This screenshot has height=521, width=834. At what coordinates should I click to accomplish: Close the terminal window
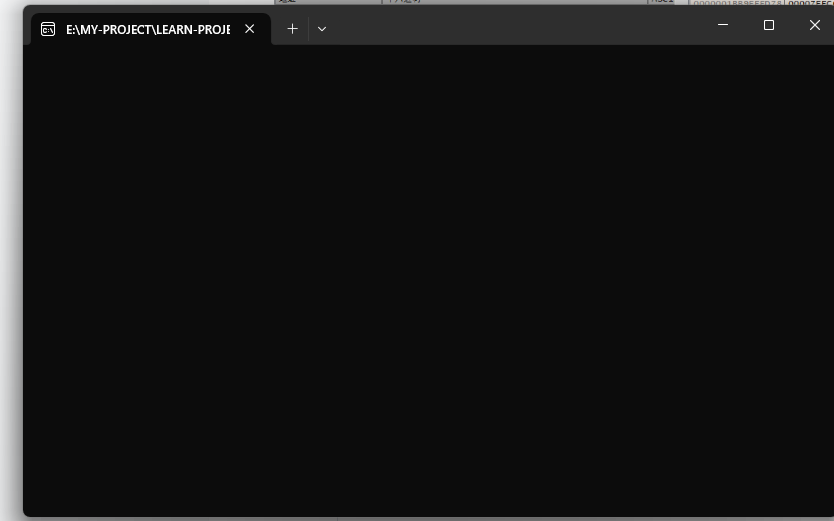pyautogui.click(x=814, y=25)
